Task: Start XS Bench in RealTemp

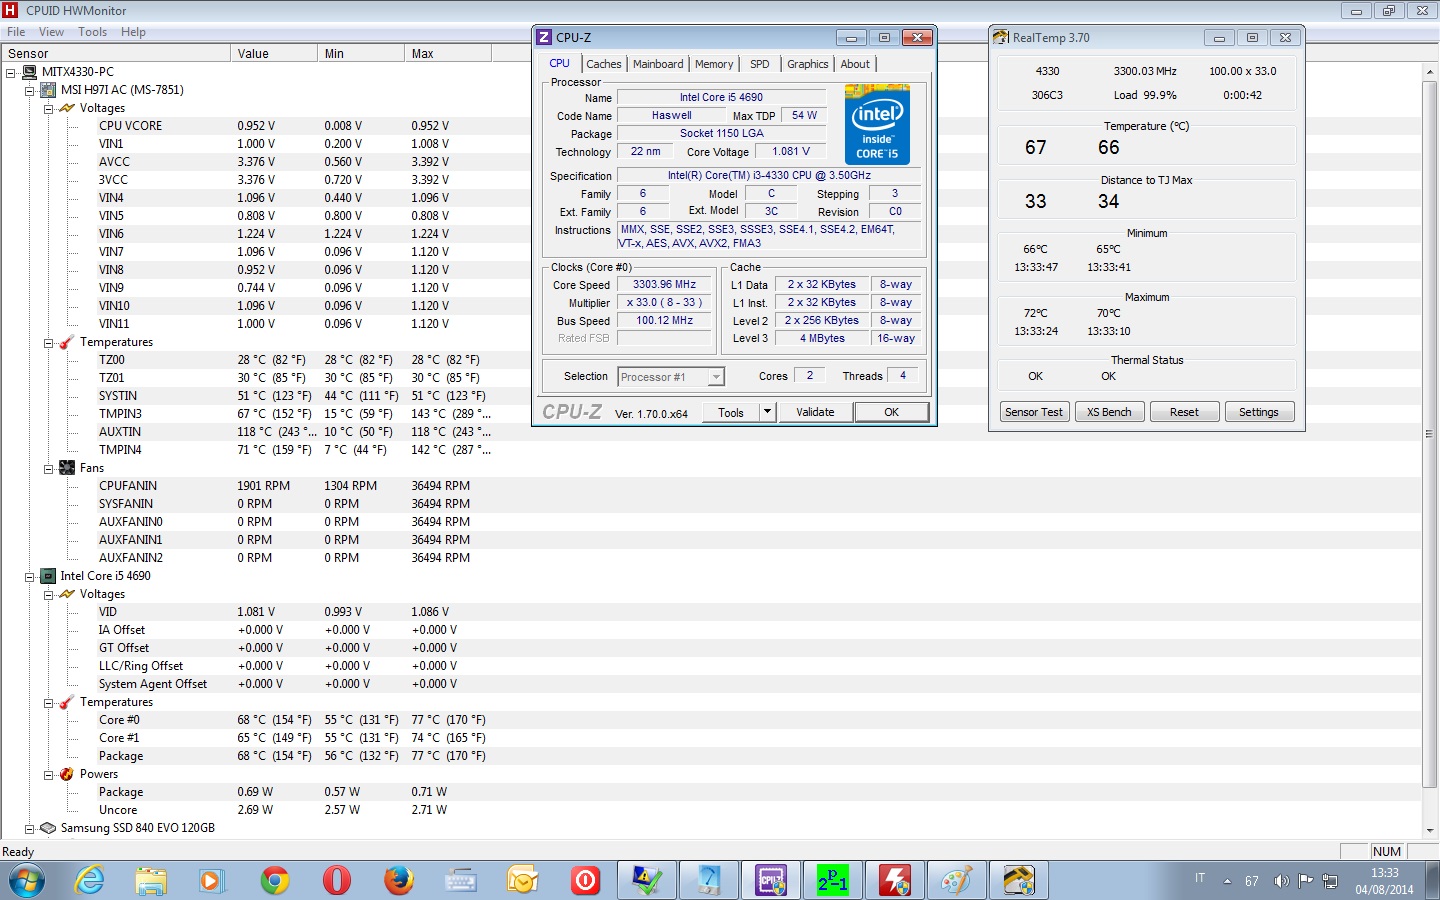Action: pyautogui.click(x=1109, y=412)
